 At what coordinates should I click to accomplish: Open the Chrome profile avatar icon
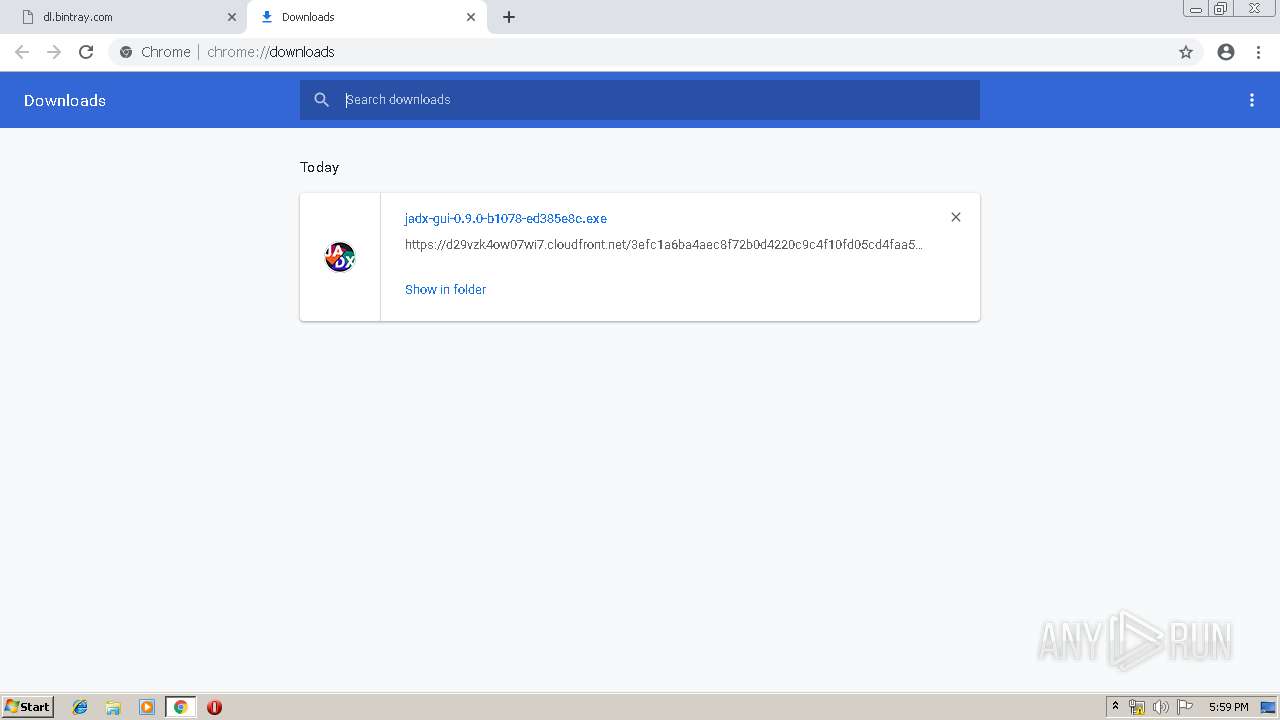(x=1226, y=52)
